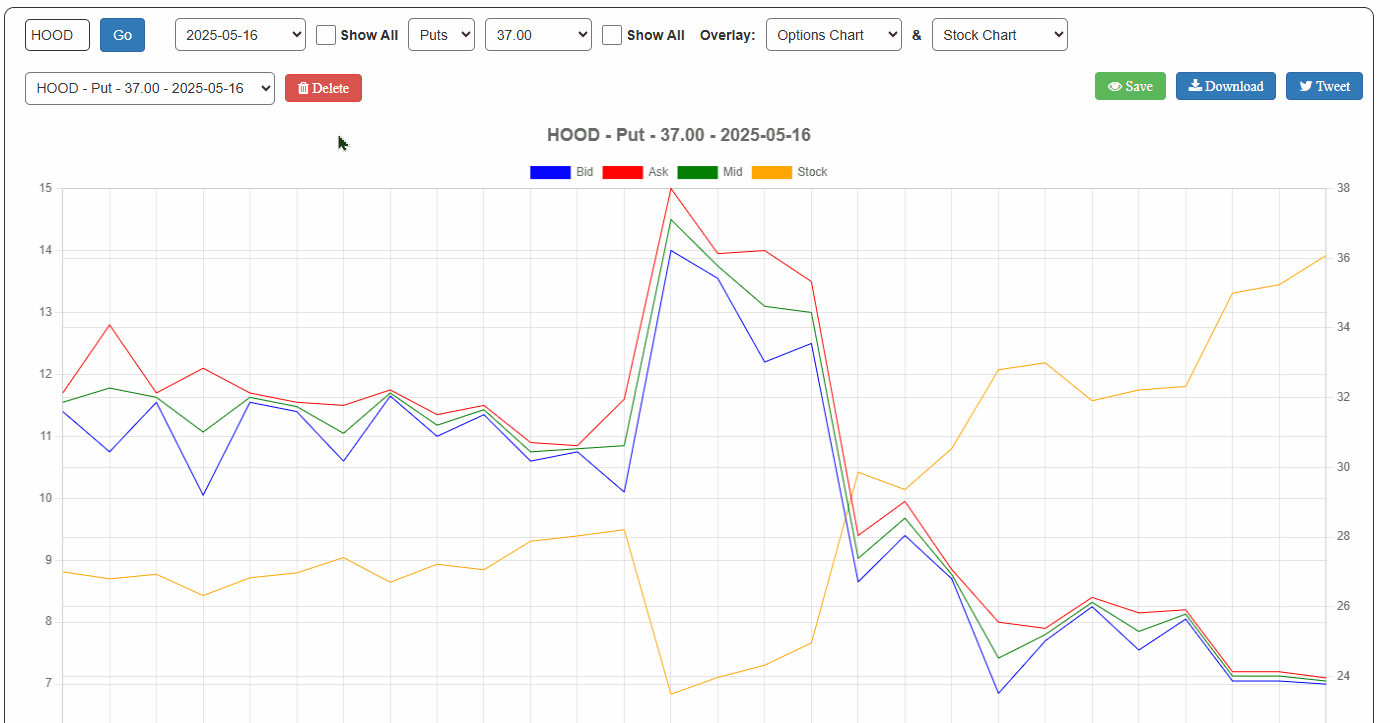Click the Twitter bird icon
Image resolution: width=1390 pixels, height=723 pixels.
[x=1305, y=87]
